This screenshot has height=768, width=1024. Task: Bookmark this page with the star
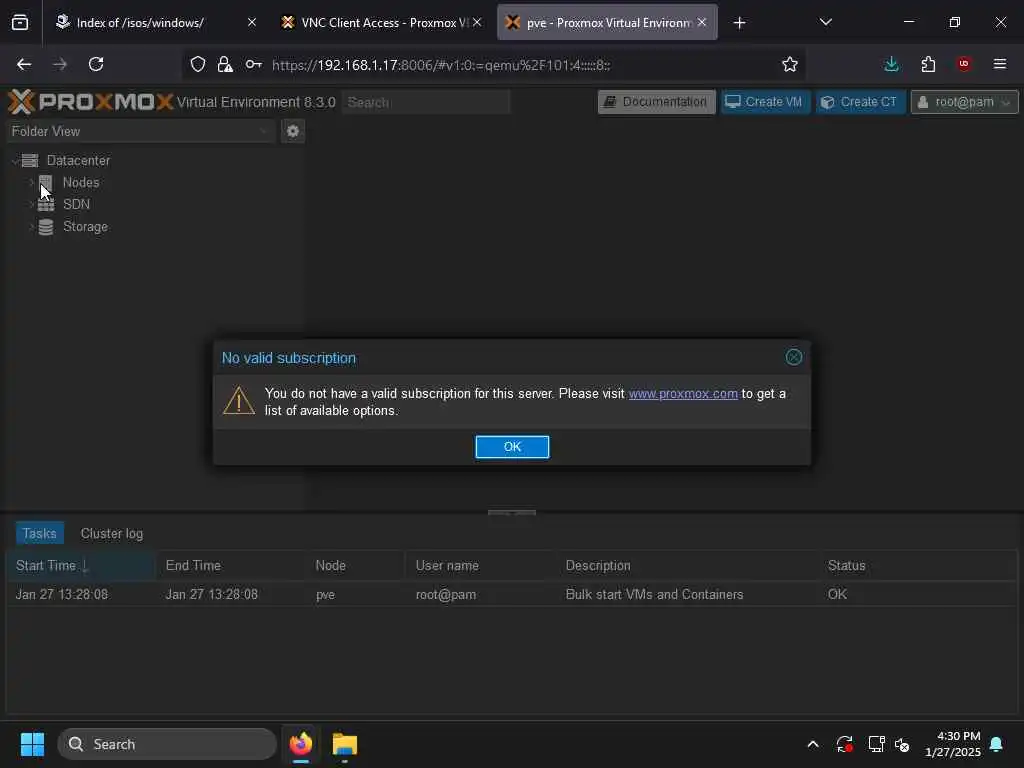click(790, 64)
